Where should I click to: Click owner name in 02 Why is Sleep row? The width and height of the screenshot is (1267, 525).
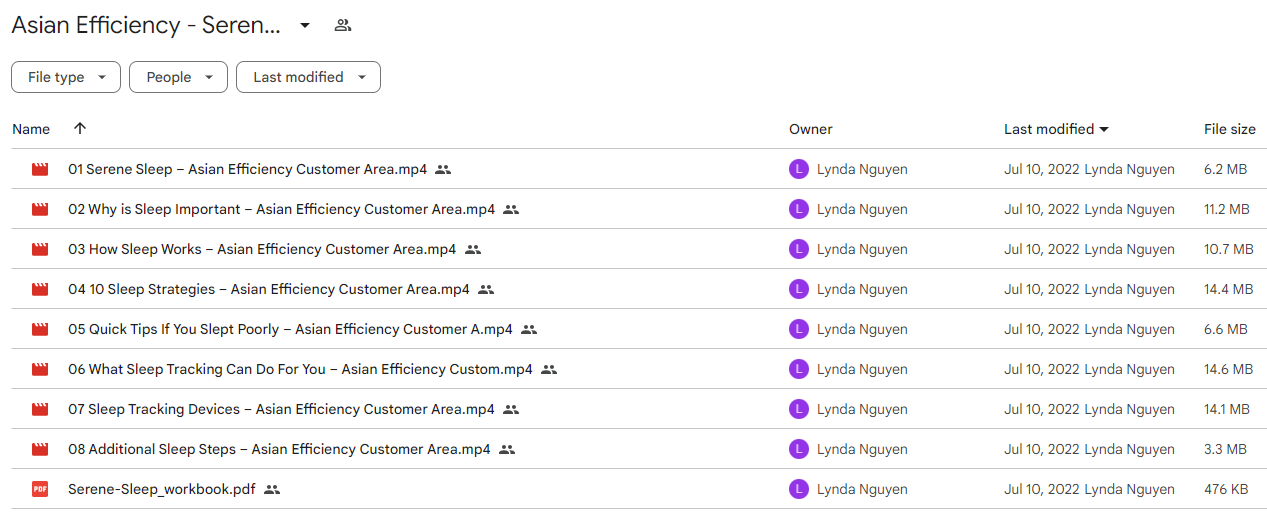[862, 210]
